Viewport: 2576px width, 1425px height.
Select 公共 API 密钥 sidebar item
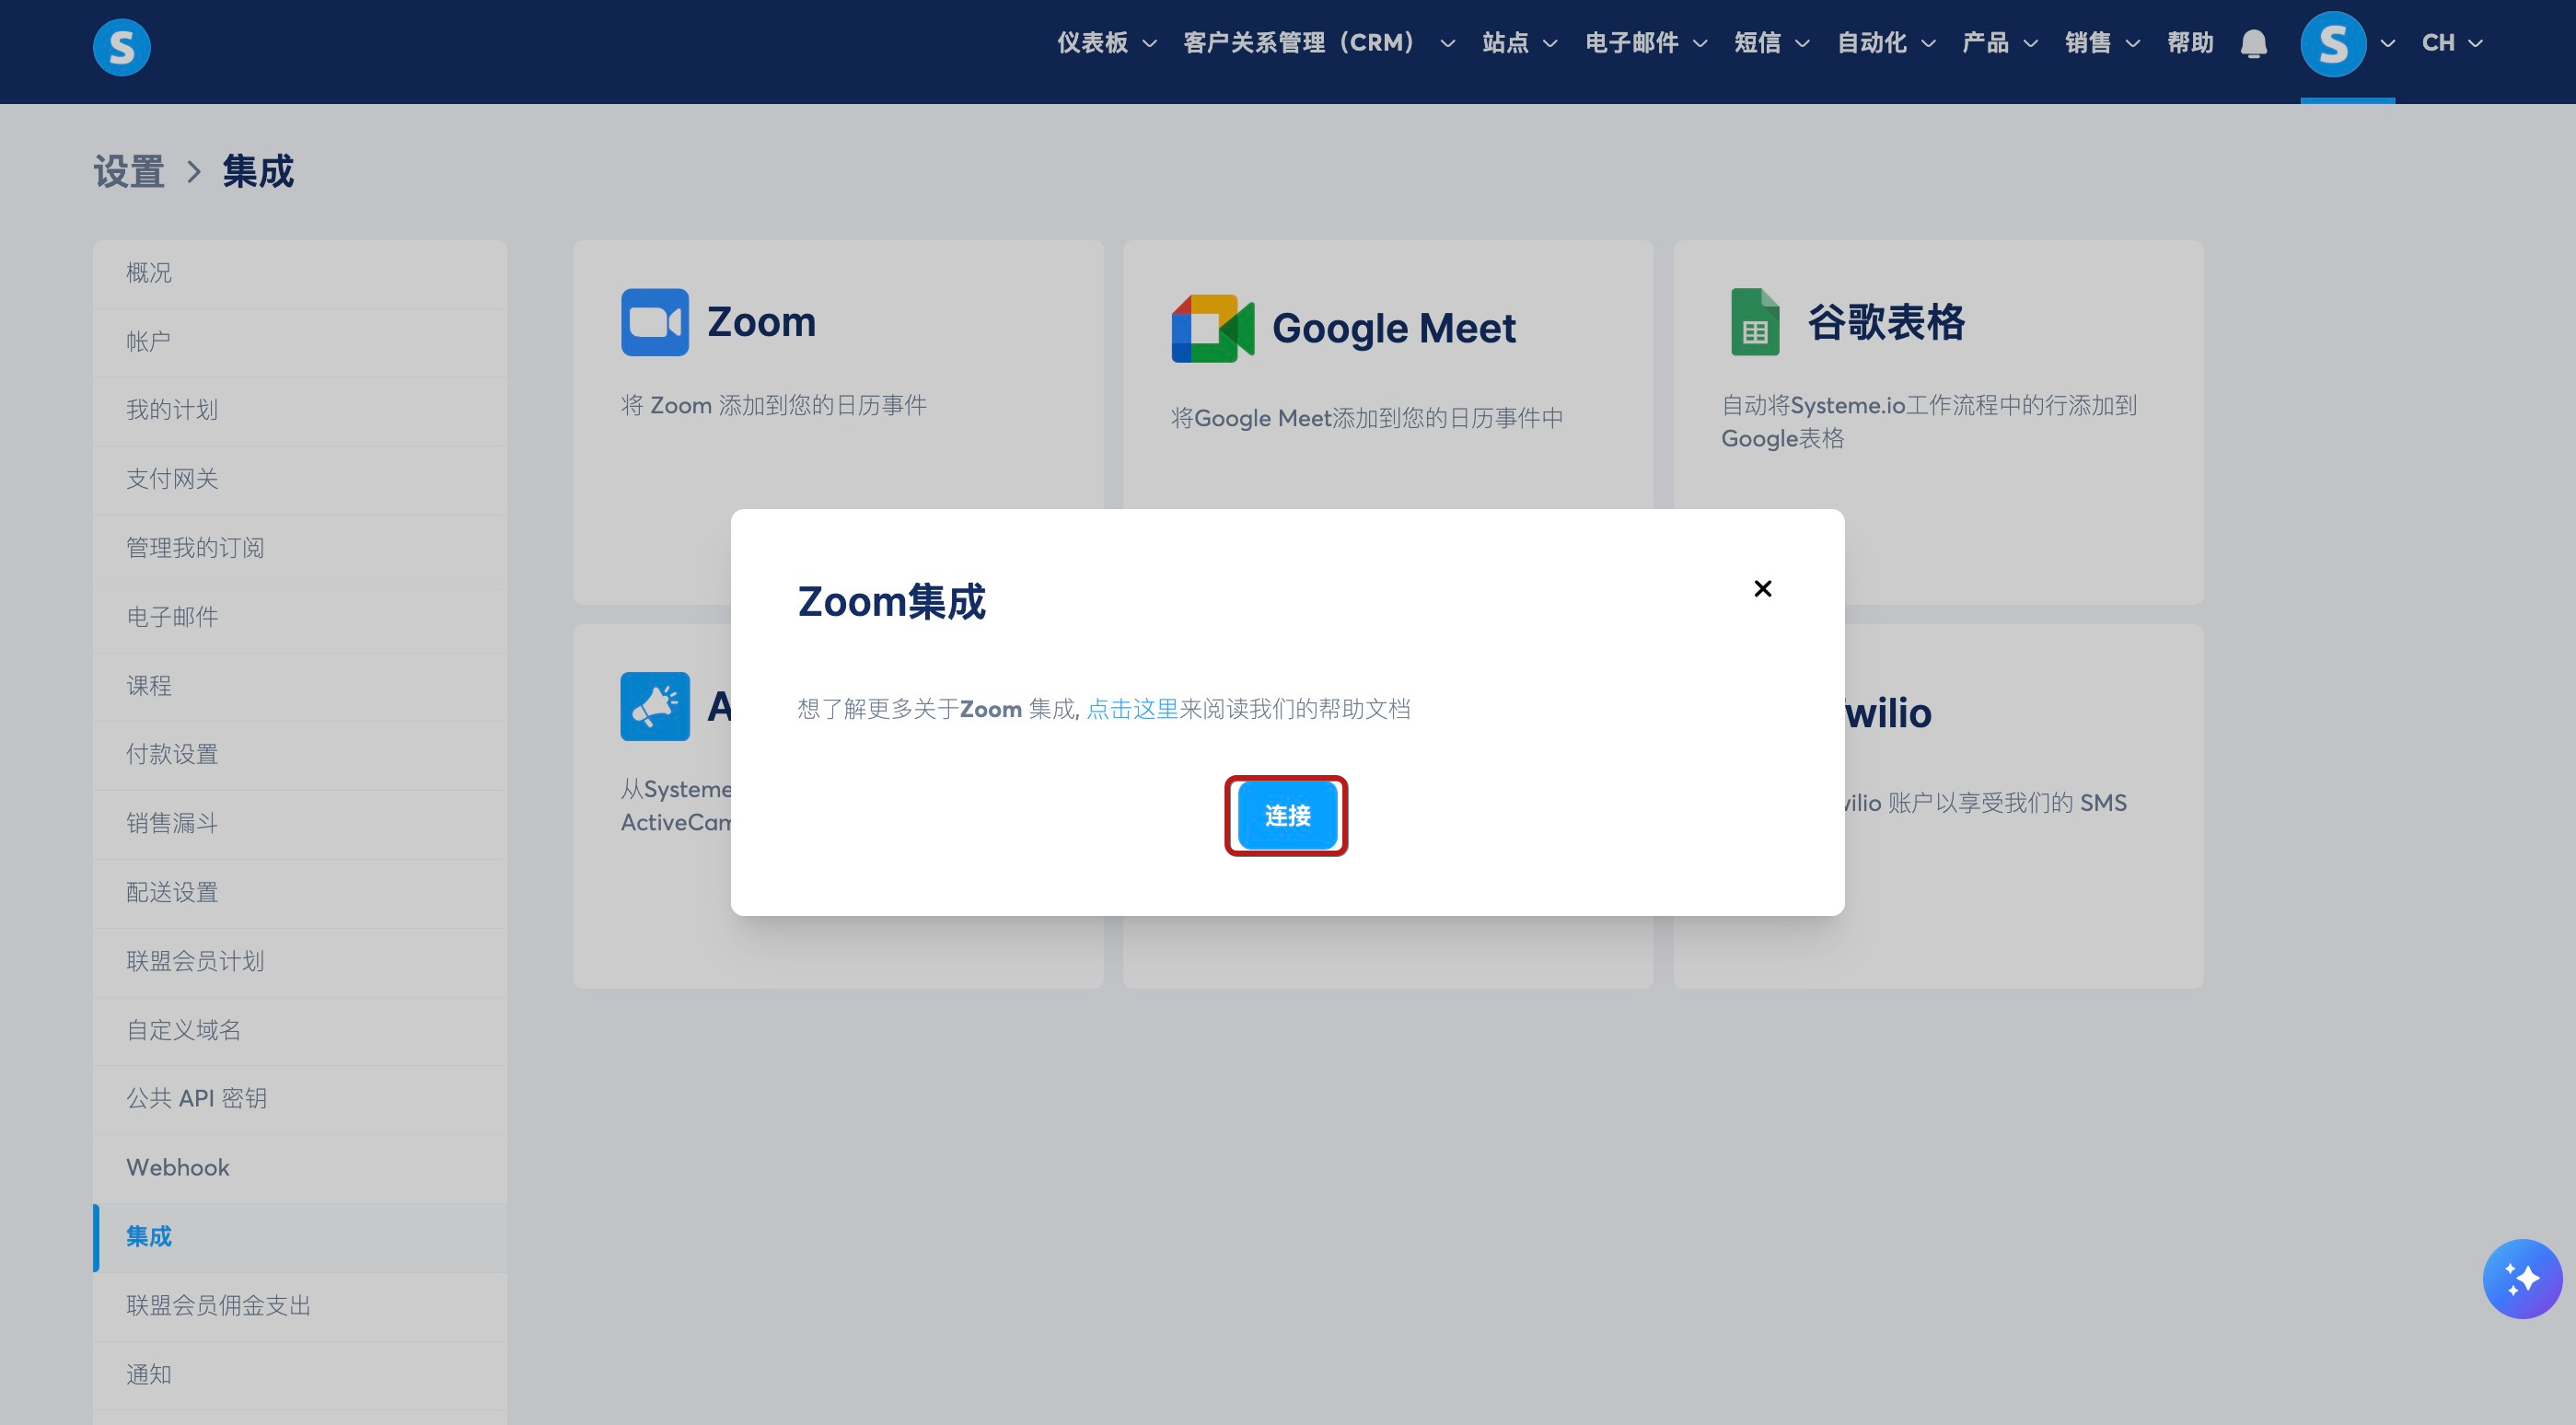pyautogui.click(x=196, y=1098)
